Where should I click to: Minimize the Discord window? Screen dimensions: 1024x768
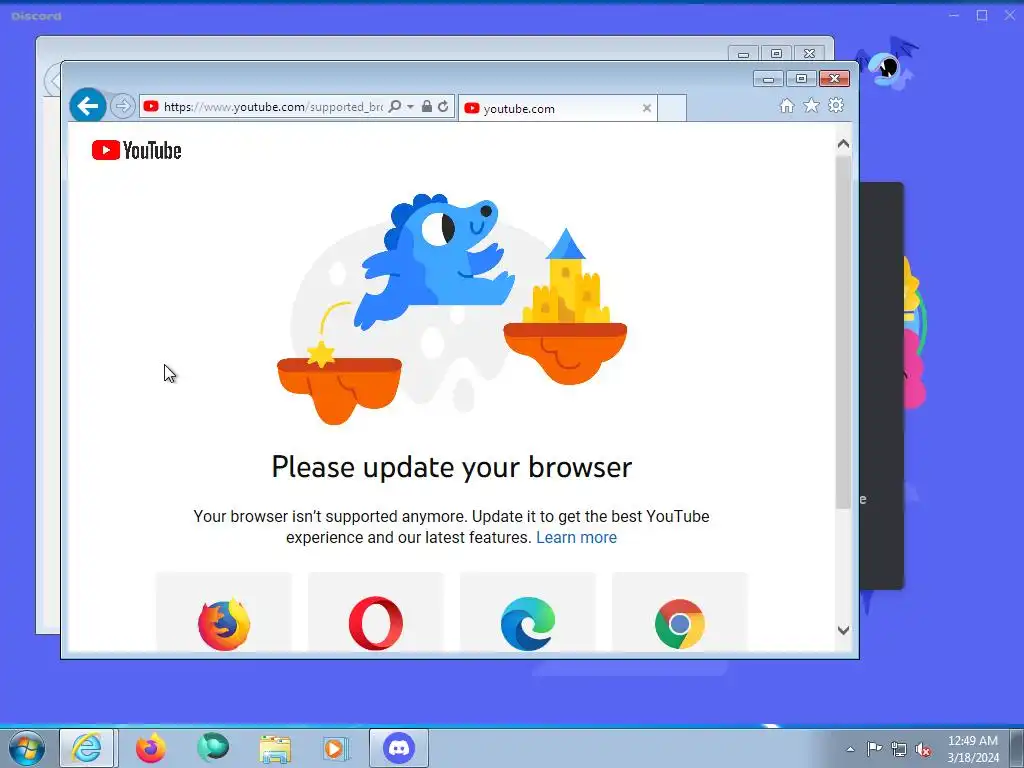954,15
